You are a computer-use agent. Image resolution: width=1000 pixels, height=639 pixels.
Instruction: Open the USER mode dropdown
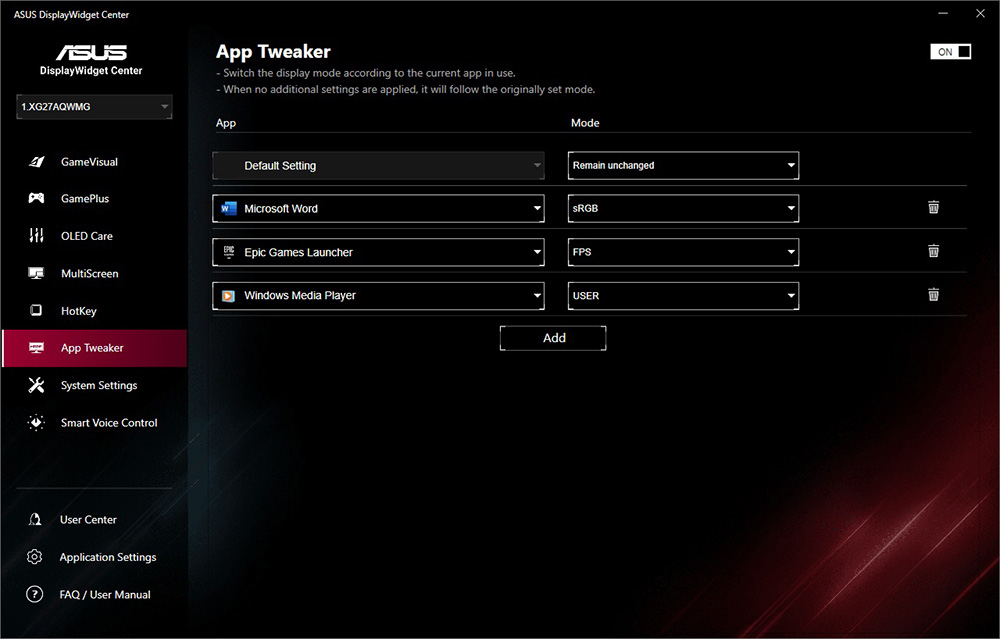[683, 296]
